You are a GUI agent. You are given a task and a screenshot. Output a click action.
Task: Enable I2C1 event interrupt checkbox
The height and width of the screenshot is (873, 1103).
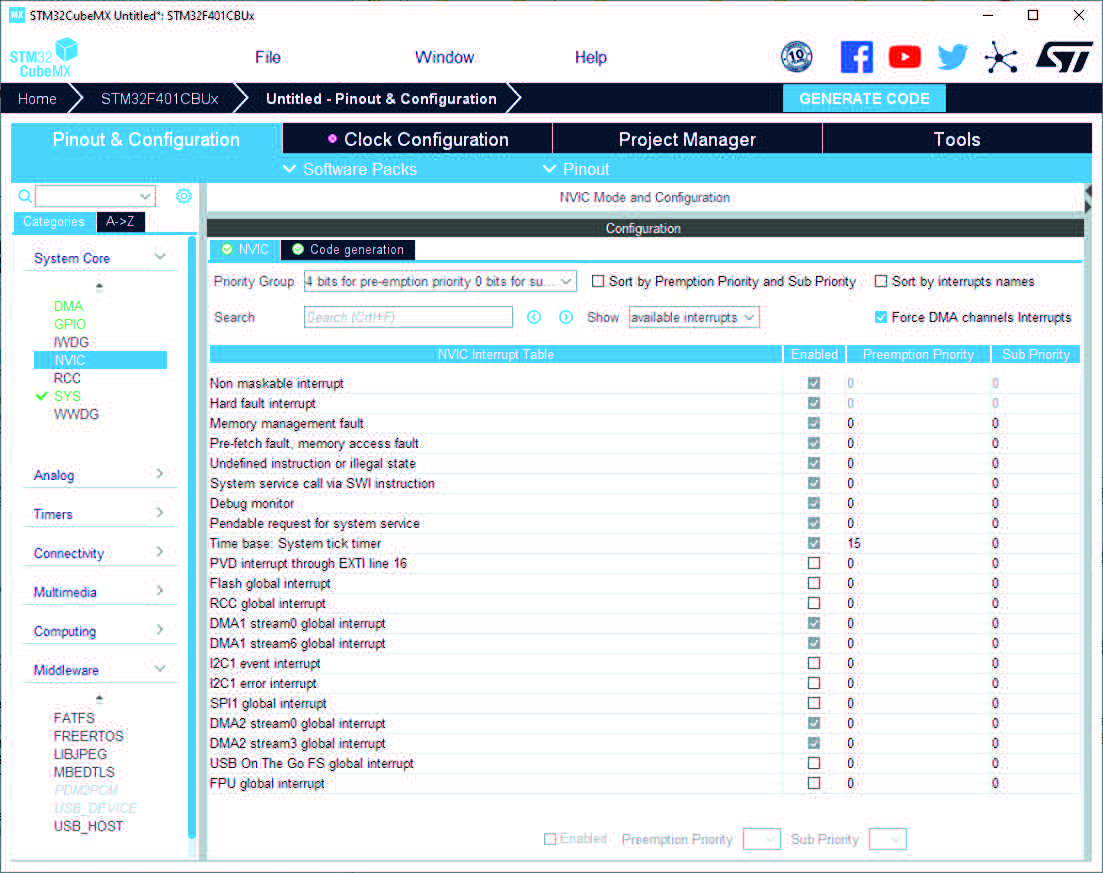click(814, 663)
